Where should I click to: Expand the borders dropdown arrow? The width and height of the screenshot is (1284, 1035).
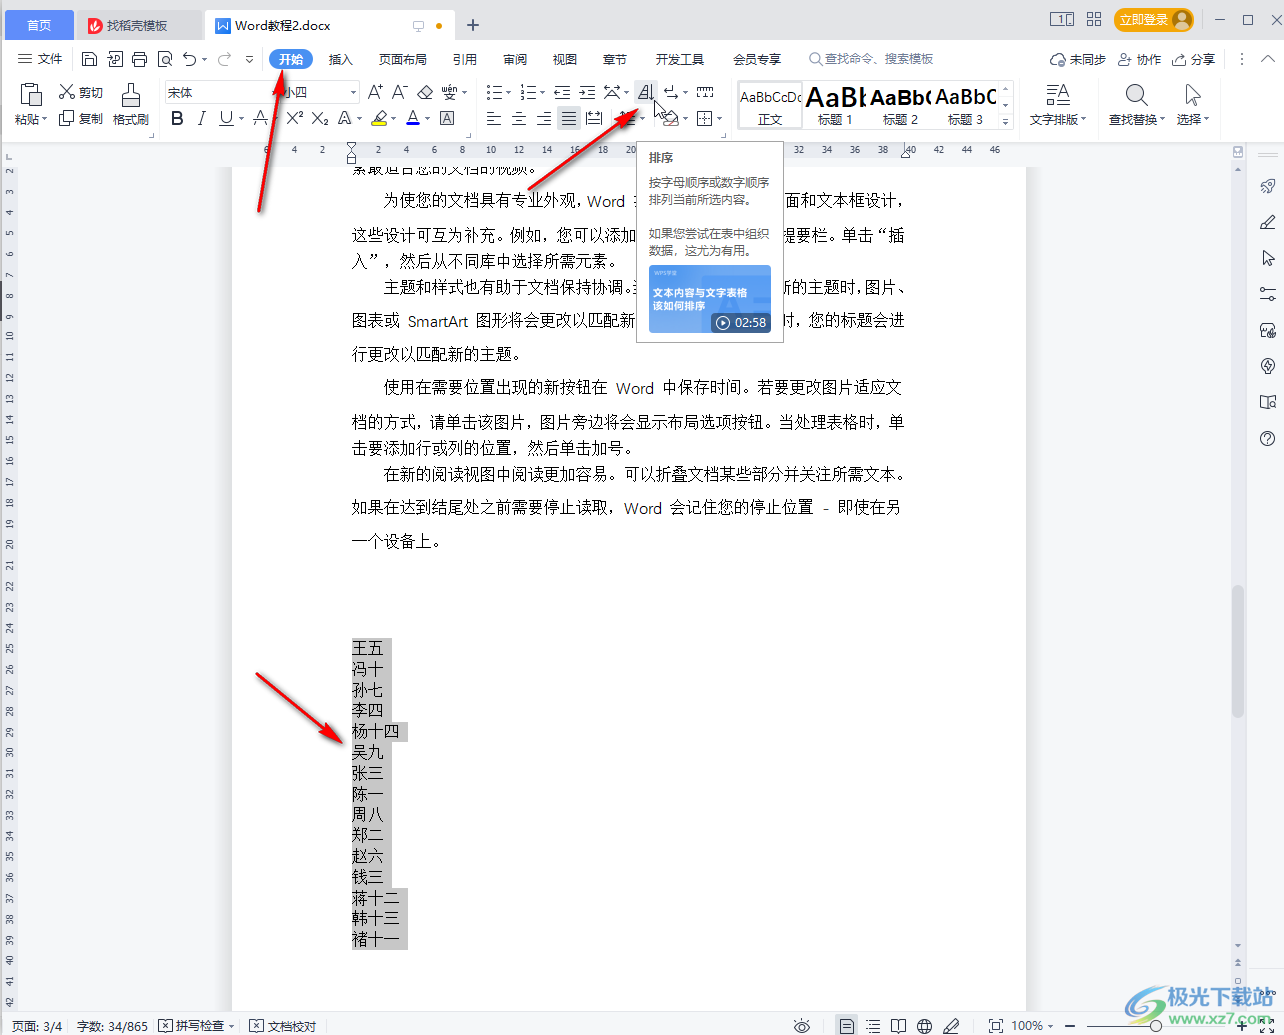click(x=719, y=119)
